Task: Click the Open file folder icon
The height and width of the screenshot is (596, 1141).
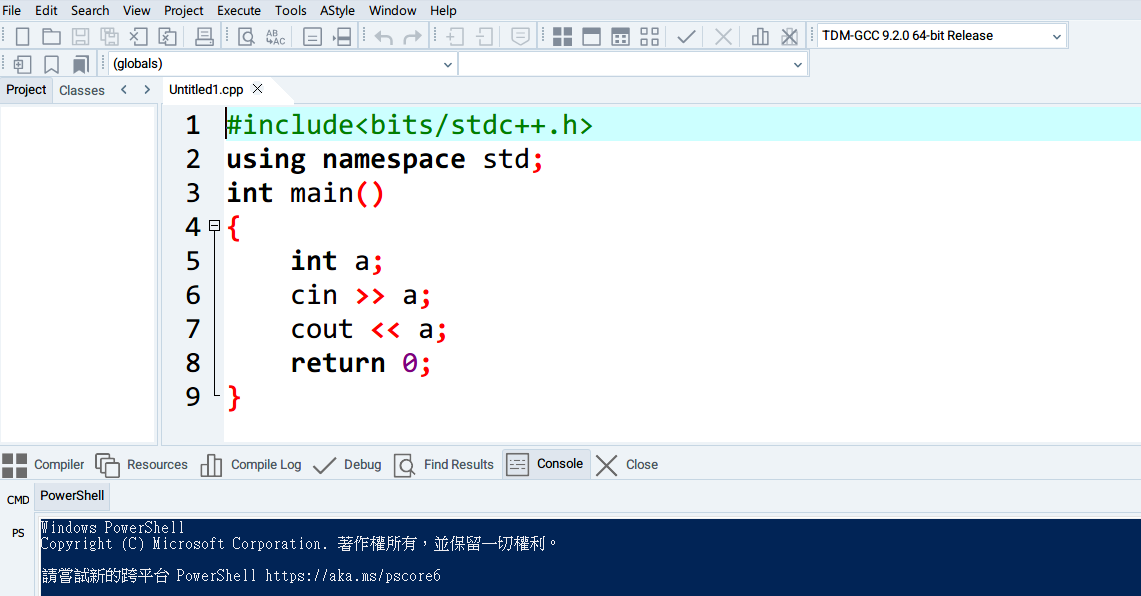Action: tap(51, 37)
